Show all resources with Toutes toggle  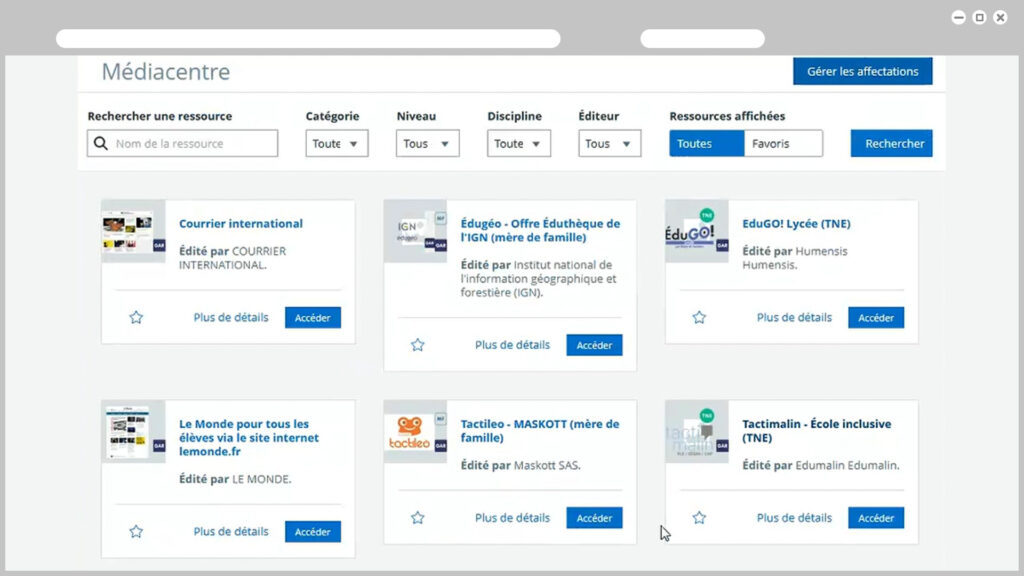(707, 144)
